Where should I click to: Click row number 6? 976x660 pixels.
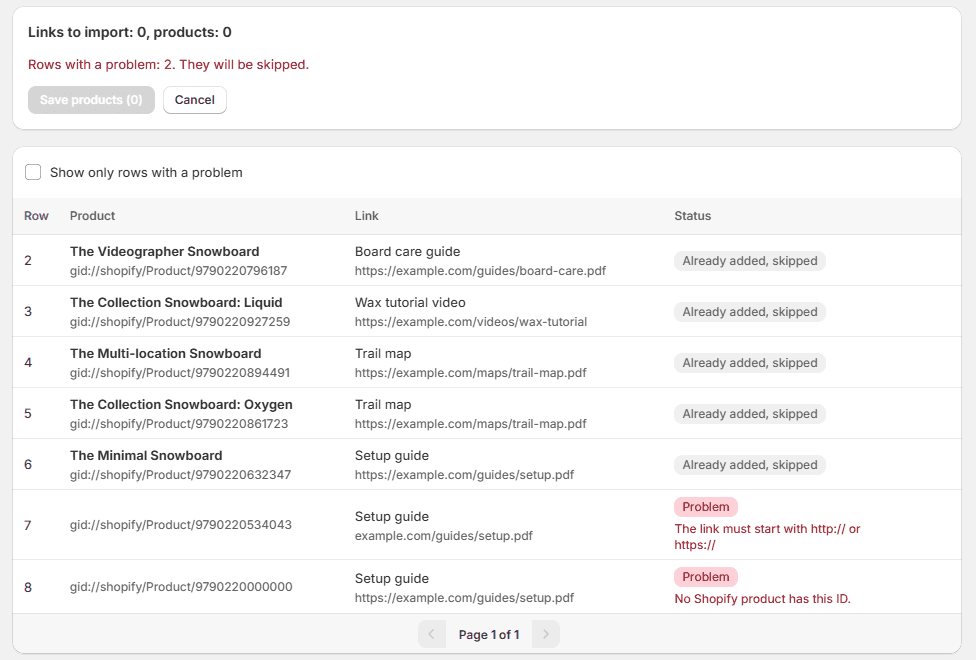pos(28,465)
